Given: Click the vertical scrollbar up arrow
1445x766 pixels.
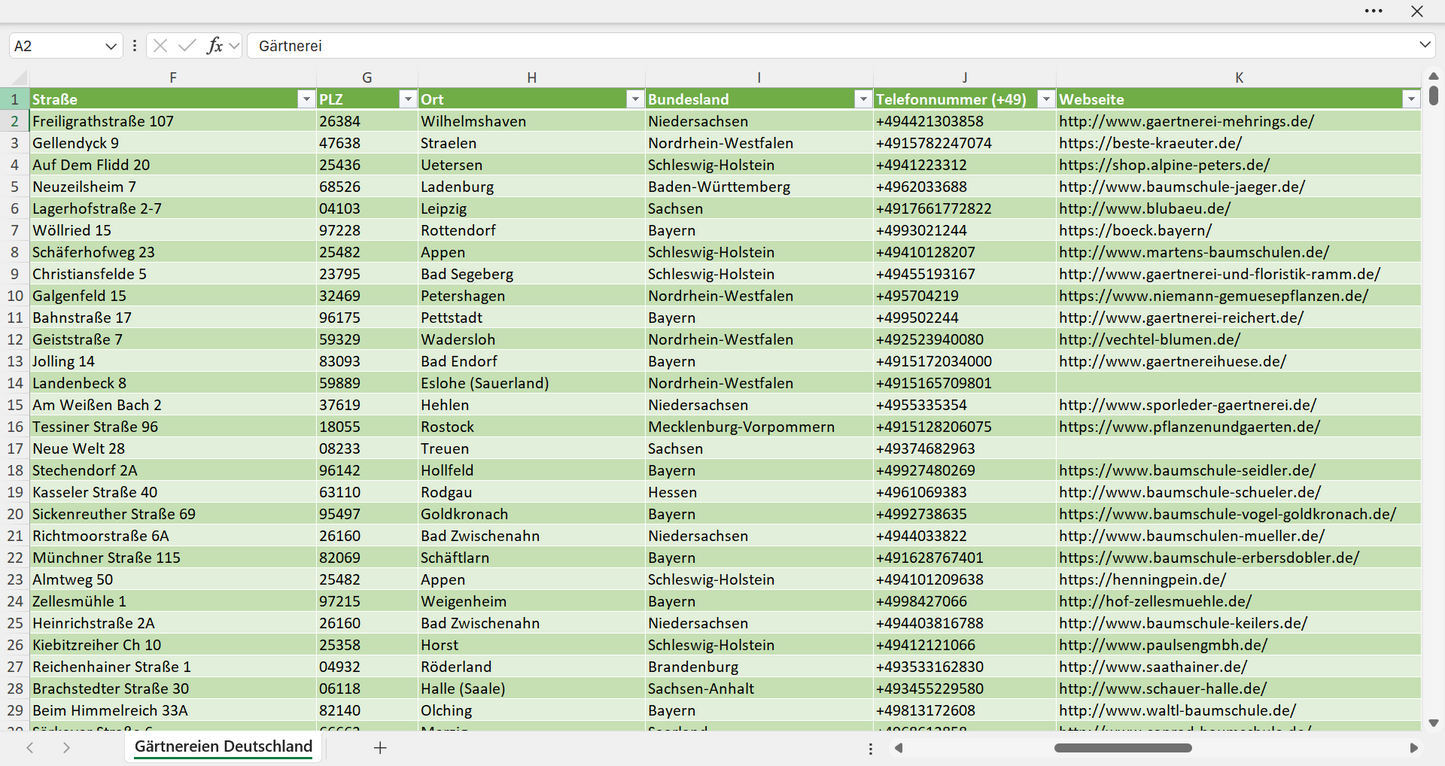Looking at the screenshot, I should (1433, 75).
